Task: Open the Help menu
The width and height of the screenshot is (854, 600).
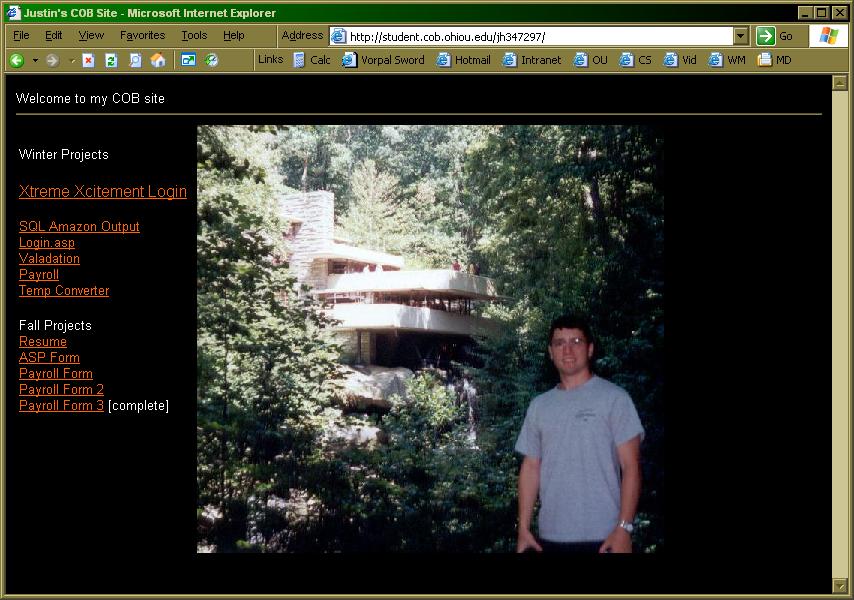Action: [x=234, y=35]
